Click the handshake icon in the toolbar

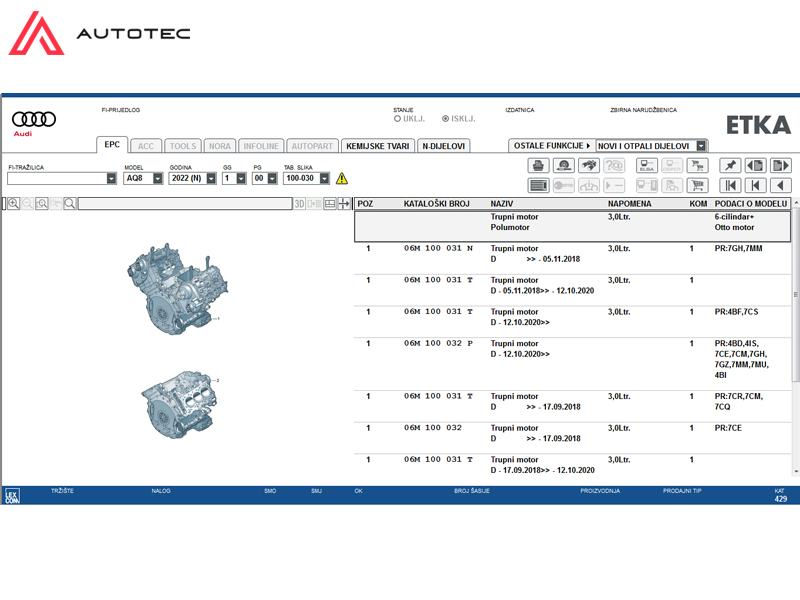click(x=589, y=165)
